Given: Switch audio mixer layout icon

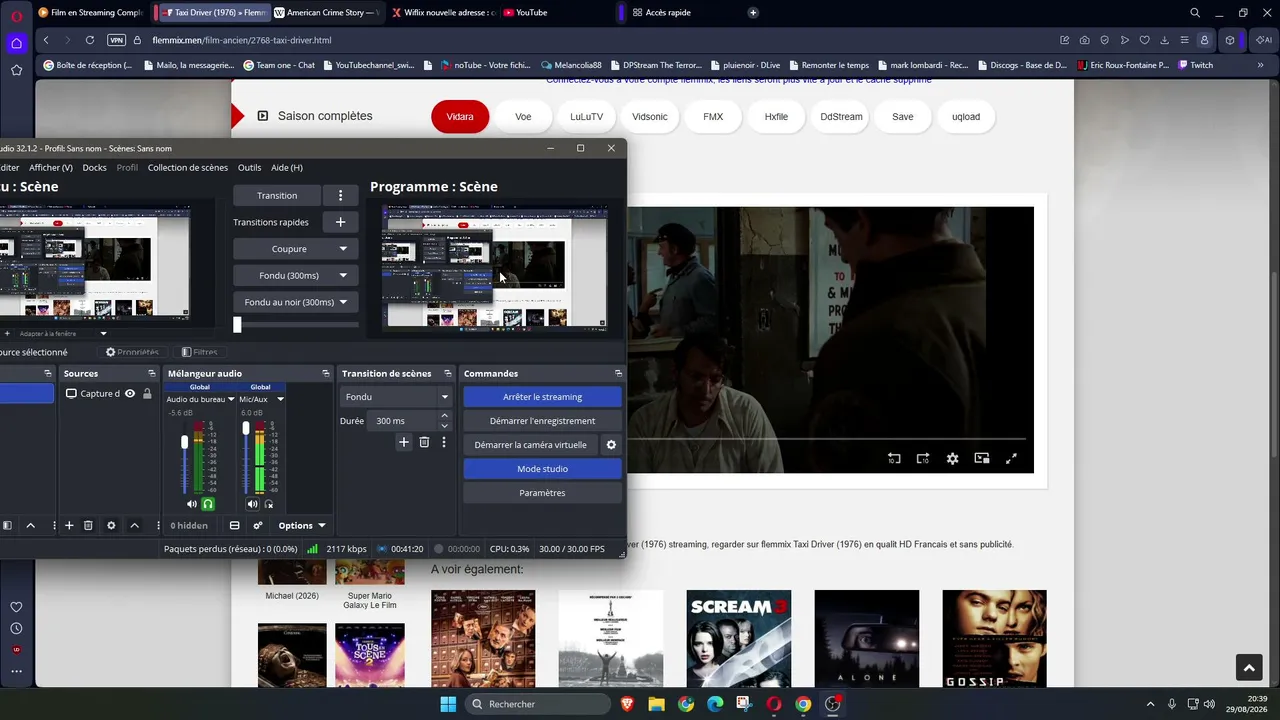Looking at the screenshot, I should pyautogui.click(x=234, y=525).
